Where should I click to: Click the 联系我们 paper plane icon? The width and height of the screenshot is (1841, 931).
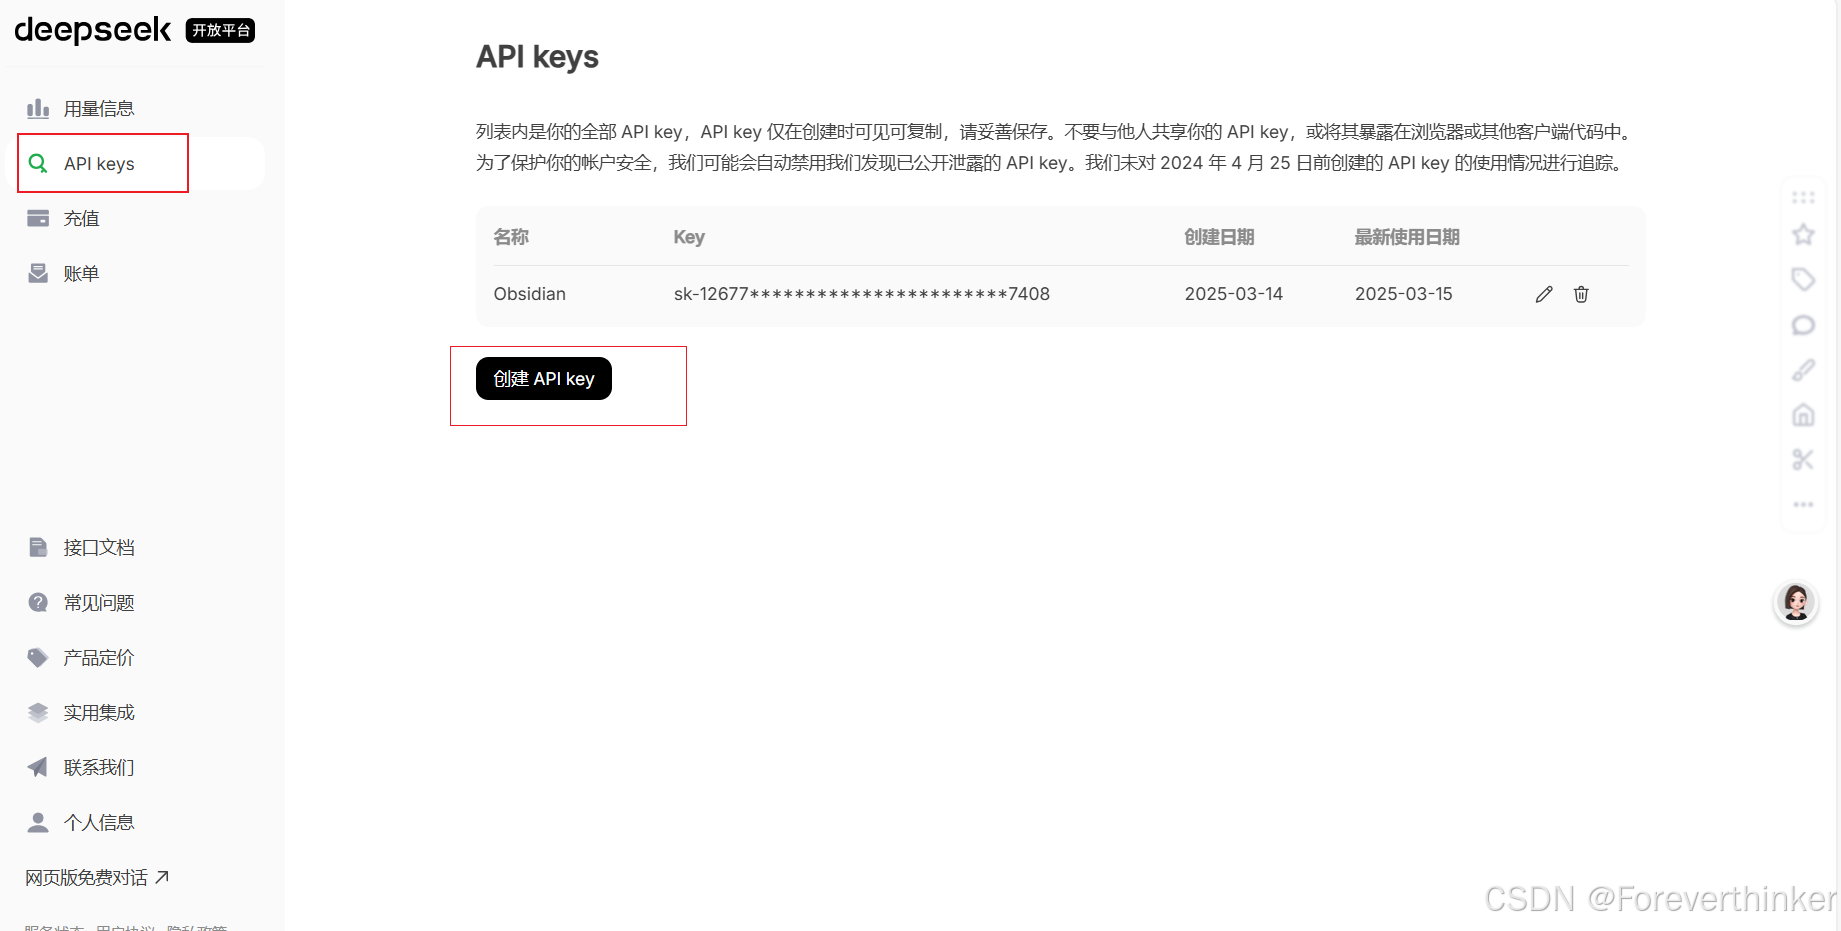pyautogui.click(x=38, y=767)
